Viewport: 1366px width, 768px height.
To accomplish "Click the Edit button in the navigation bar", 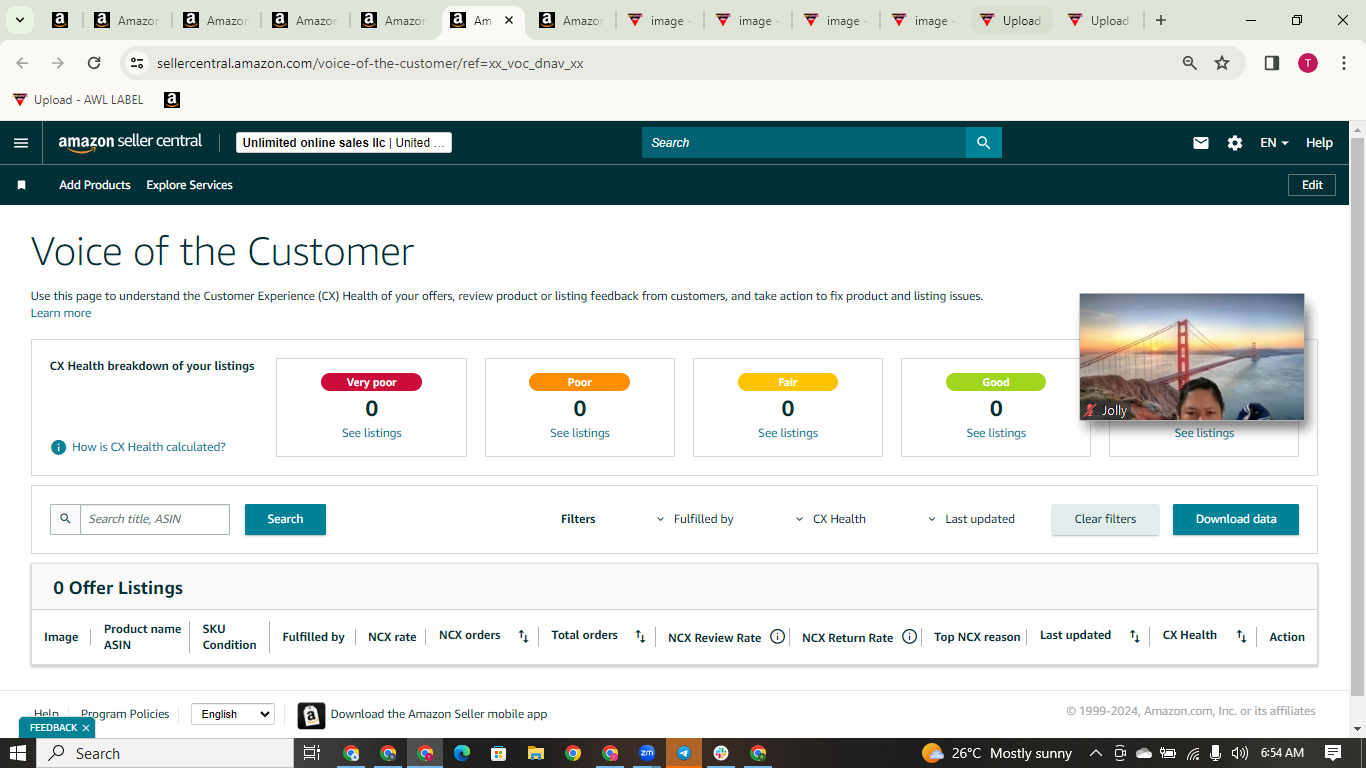I will [x=1312, y=185].
